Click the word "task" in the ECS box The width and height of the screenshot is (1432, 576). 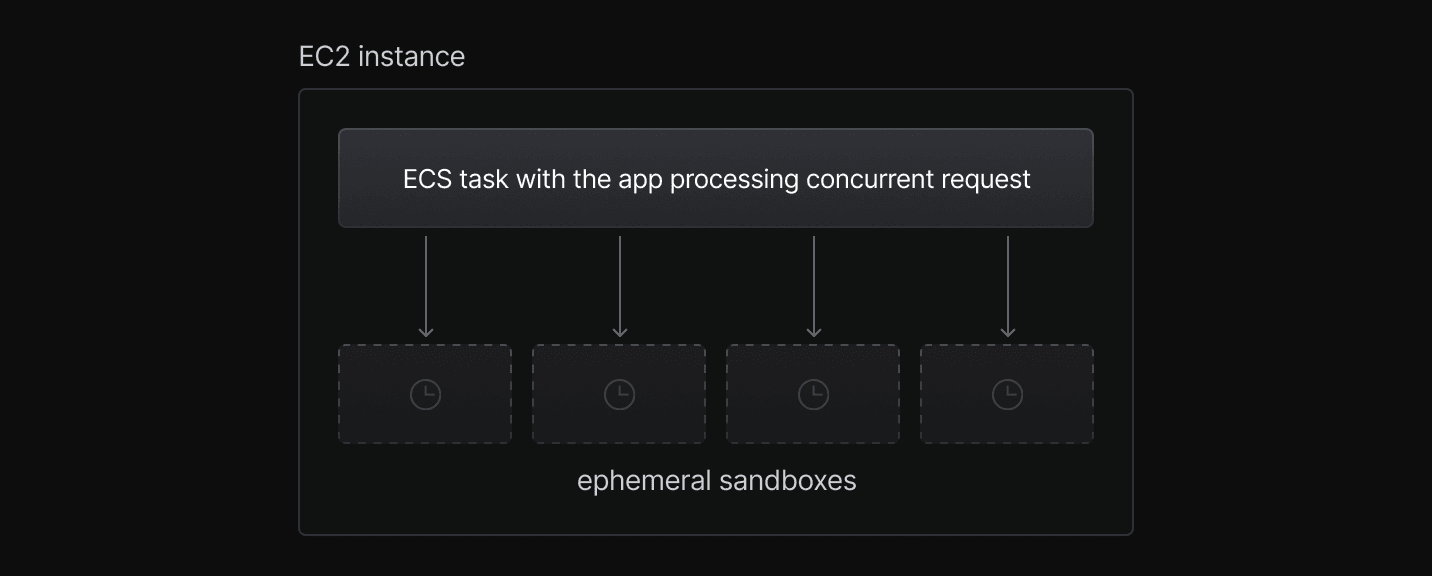point(484,180)
